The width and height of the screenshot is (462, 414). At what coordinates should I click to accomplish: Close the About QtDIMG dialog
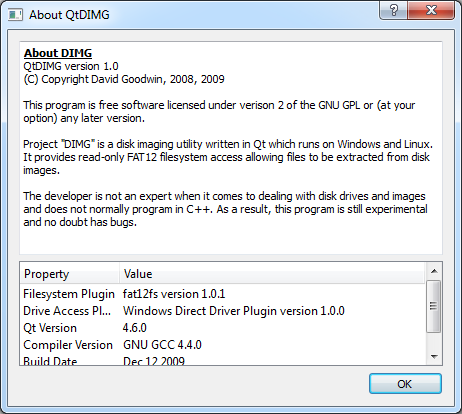pos(431,10)
